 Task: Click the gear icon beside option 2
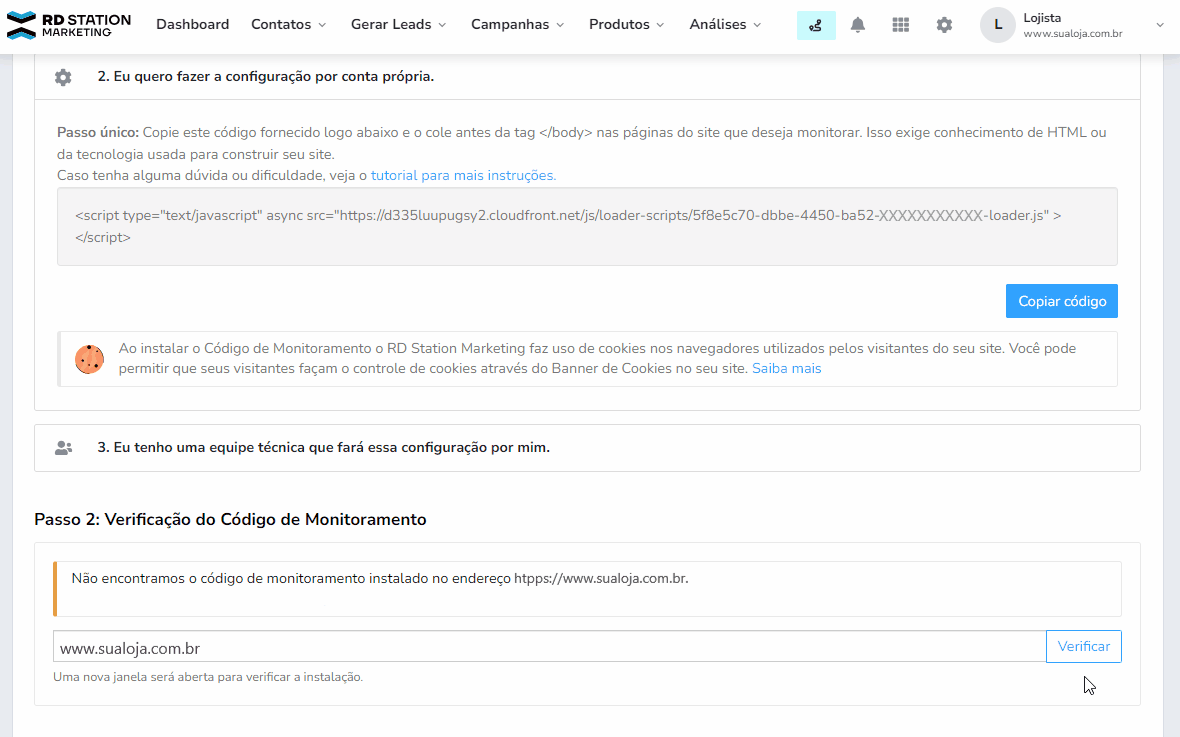(x=63, y=77)
